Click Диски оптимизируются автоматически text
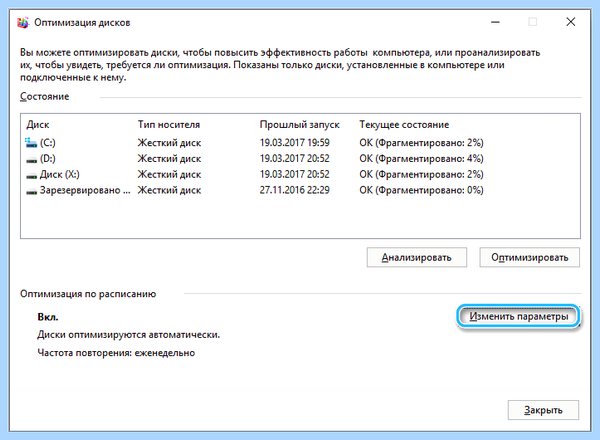This screenshot has height=440, width=600. coord(129,335)
